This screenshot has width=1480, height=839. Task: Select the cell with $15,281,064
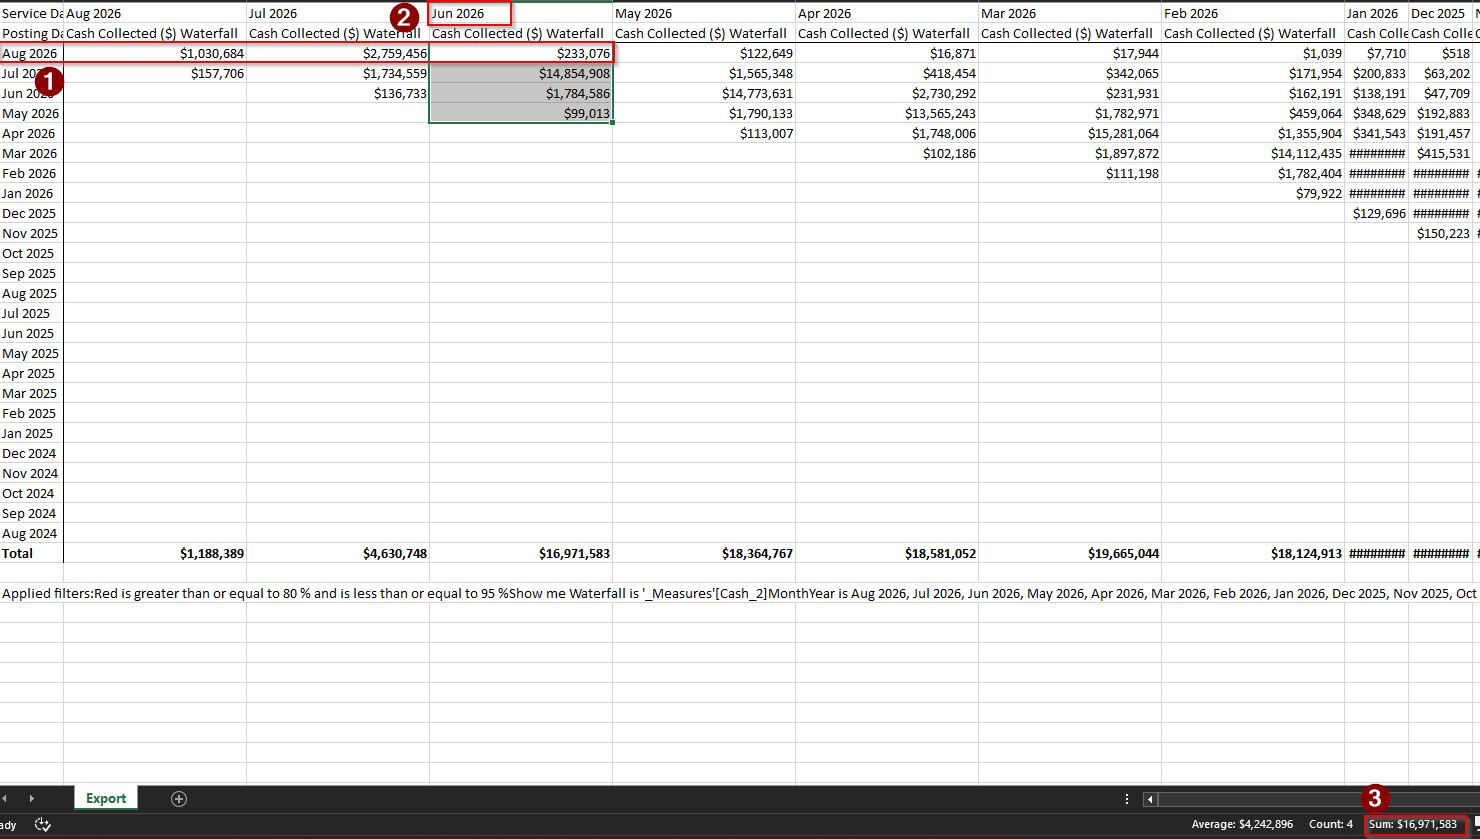(1070, 133)
